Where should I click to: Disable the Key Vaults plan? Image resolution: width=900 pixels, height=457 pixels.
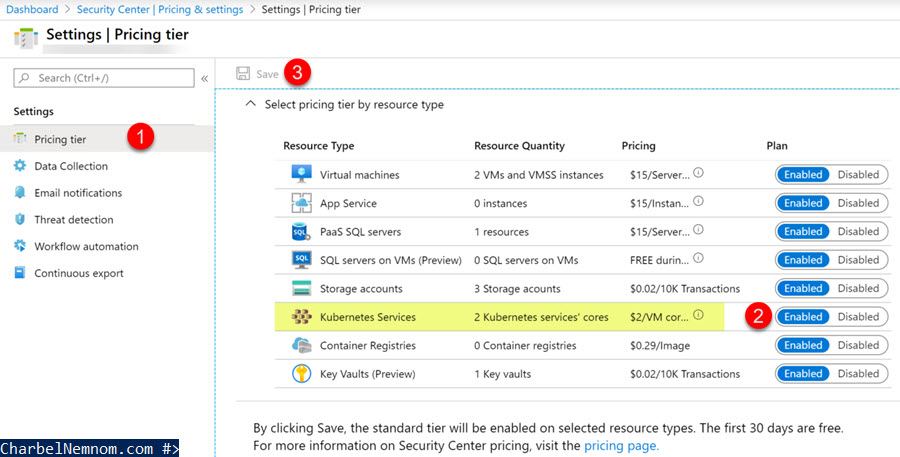click(x=858, y=374)
